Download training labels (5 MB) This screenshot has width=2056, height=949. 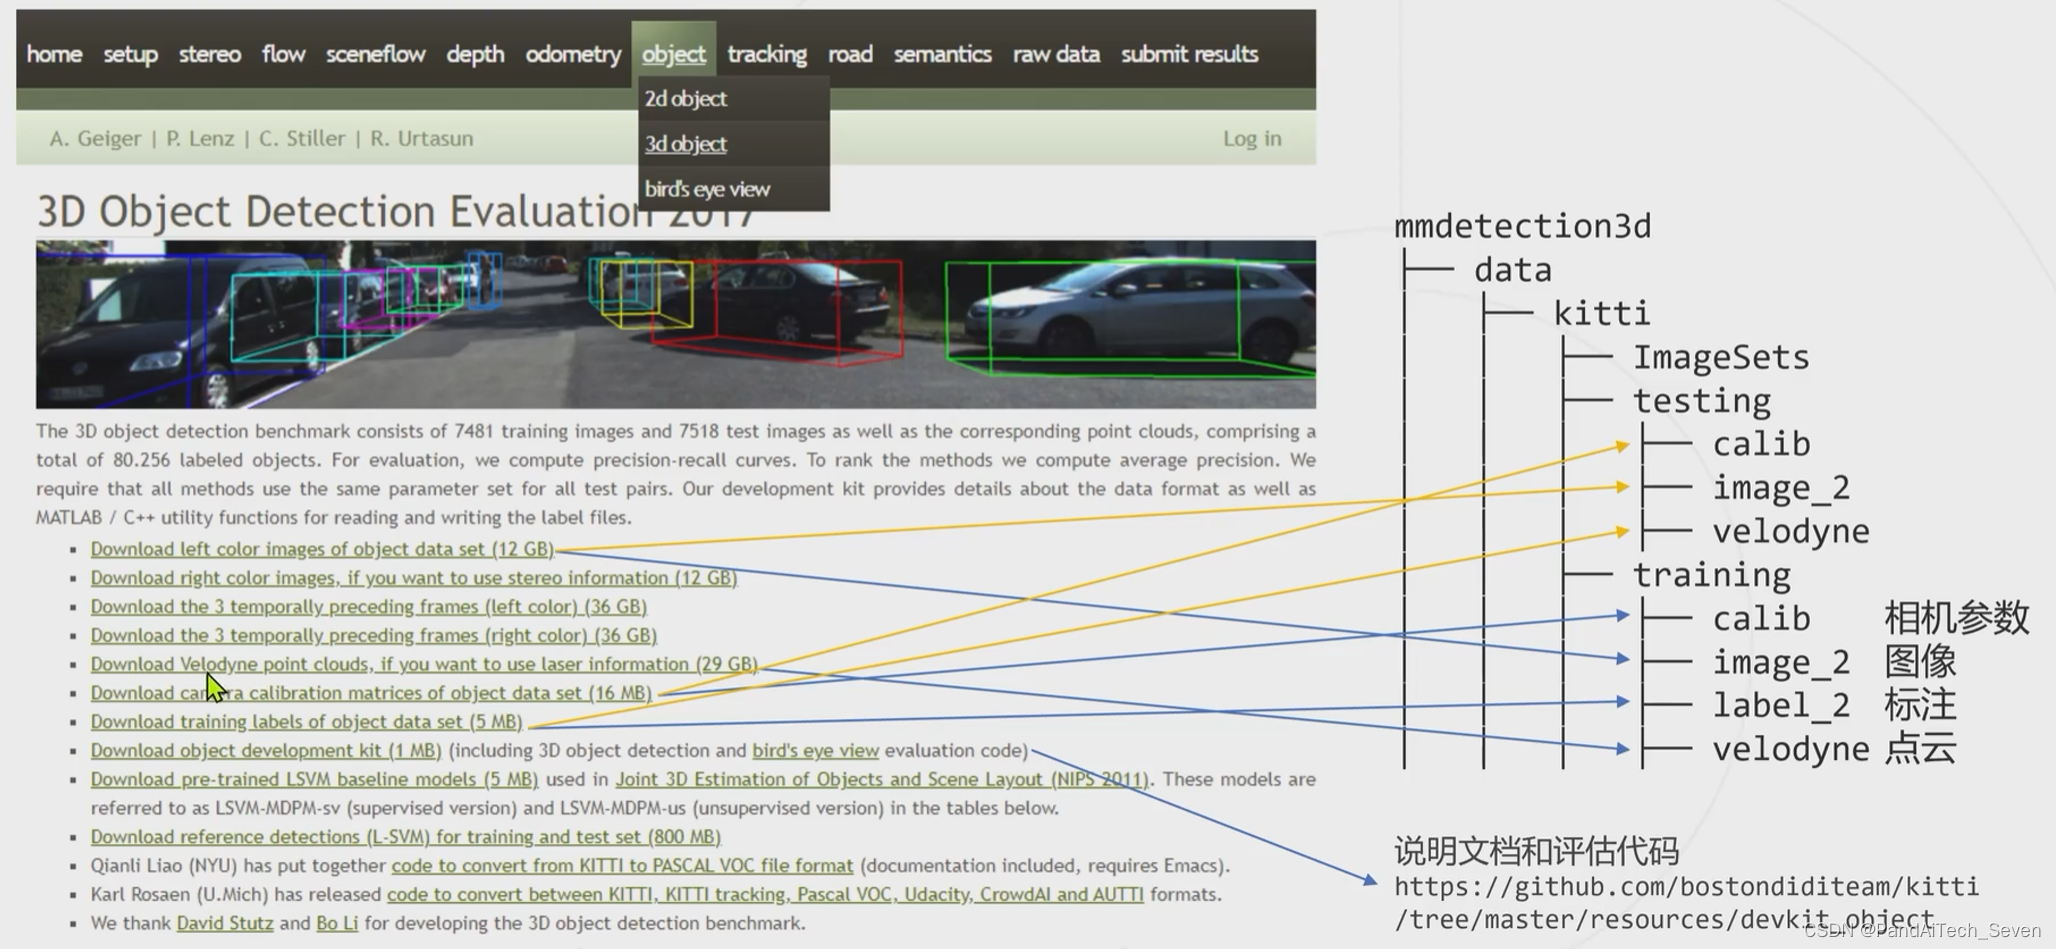pos(306,722)
